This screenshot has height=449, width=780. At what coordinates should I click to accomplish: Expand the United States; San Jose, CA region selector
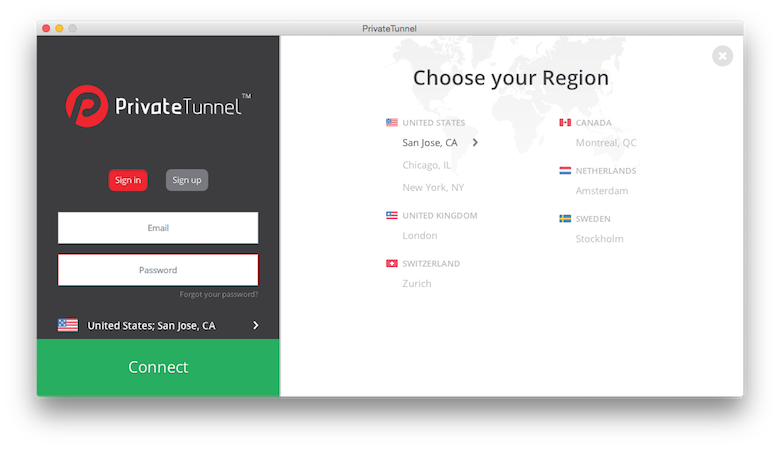(x=158, y=325)
